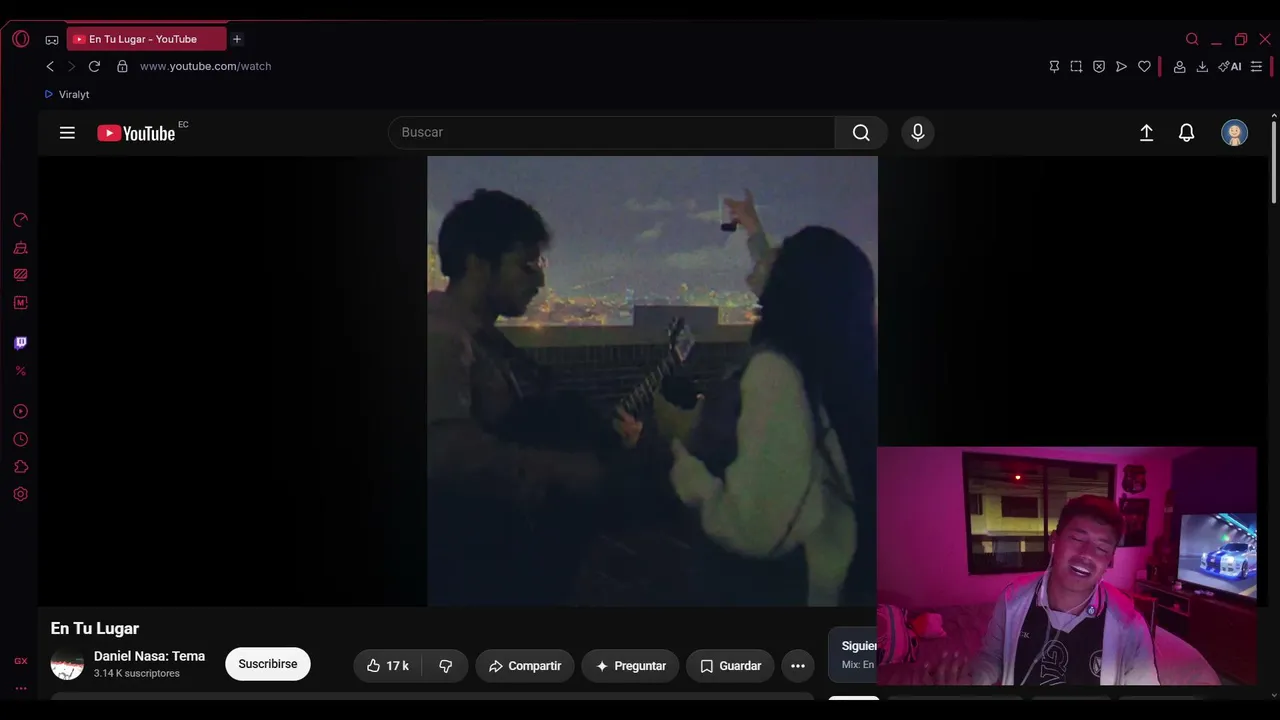Add page to bookmarks with heart icon
1280x720 pixels.
pos(1144,66)
